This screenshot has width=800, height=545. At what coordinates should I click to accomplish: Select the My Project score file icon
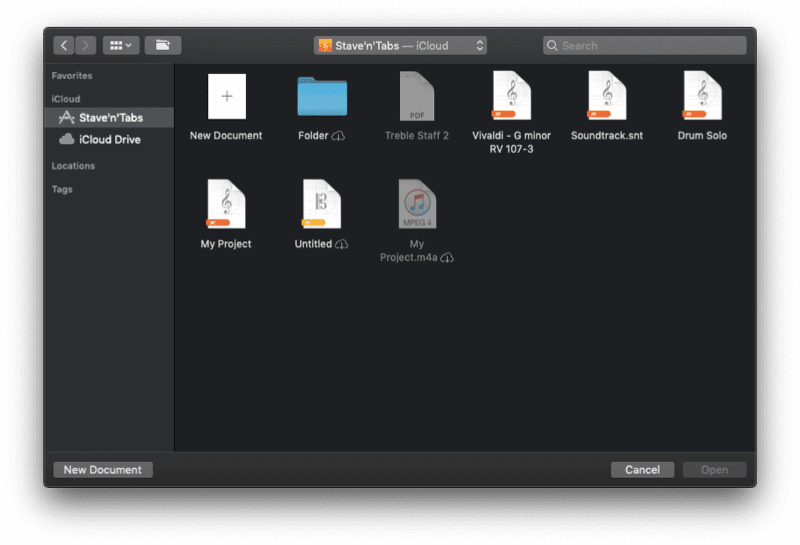(226, 204)
